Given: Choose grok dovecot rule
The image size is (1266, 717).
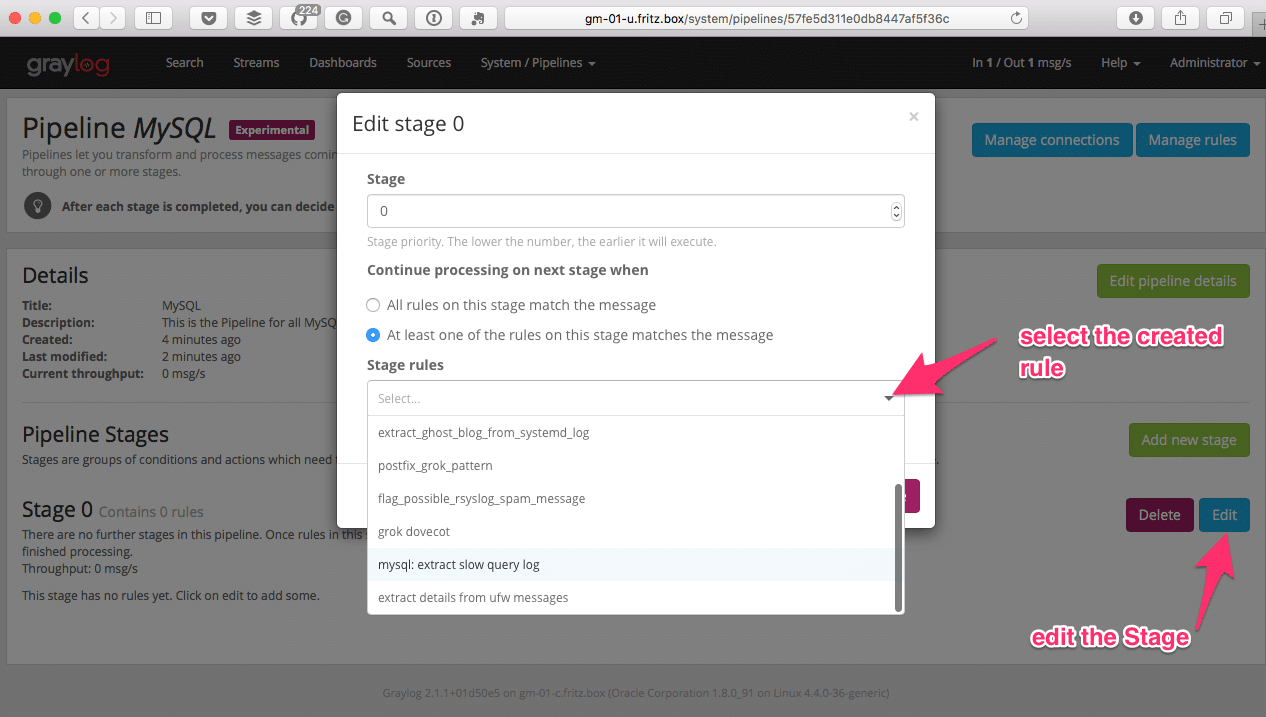Looking at the screenshot, I should pos(635,532).
